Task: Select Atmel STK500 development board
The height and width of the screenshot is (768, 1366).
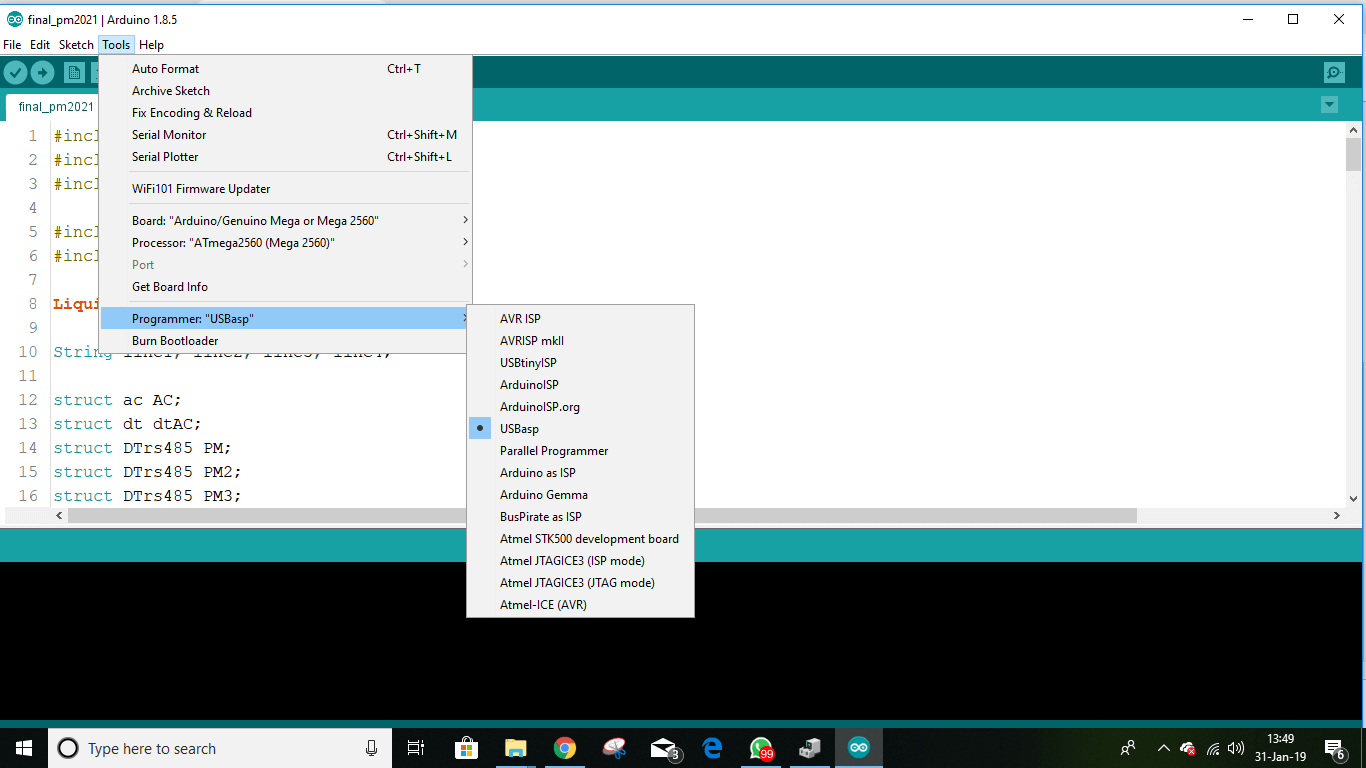Action: [580, 539]
